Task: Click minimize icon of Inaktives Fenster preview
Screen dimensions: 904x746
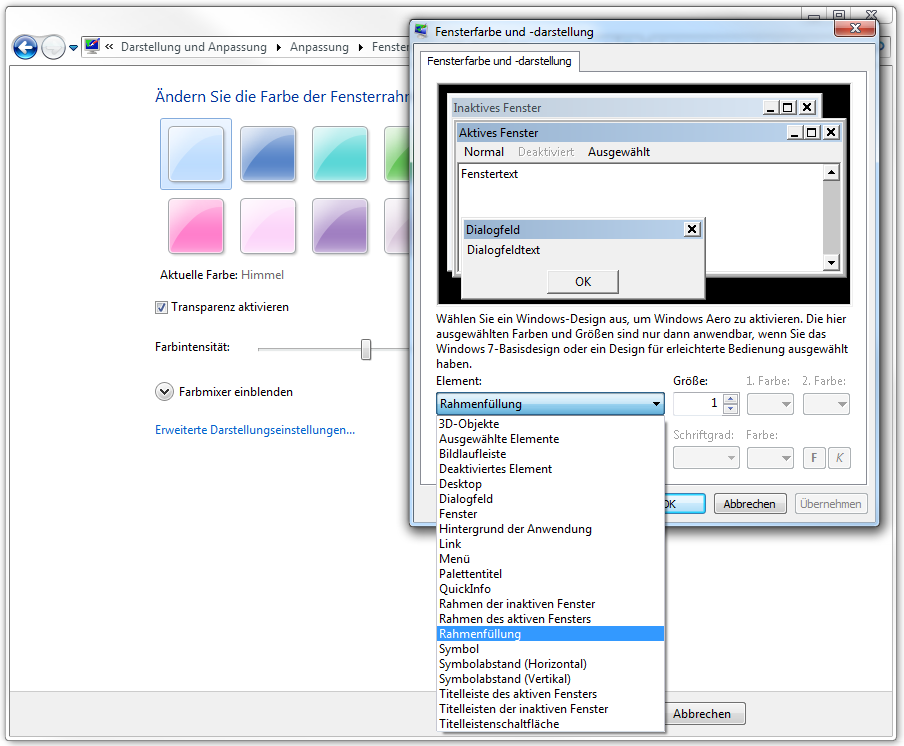Action: click(770, 108)
